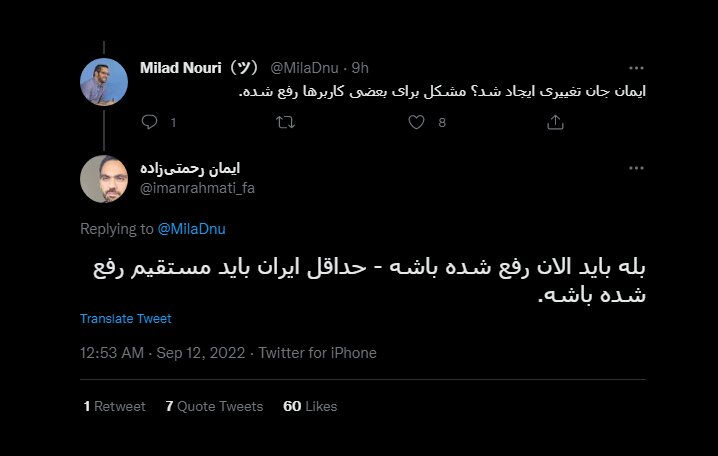Show the 60 Likes list
The width and height of the screenshot is (718, 456).
(310, 406)
